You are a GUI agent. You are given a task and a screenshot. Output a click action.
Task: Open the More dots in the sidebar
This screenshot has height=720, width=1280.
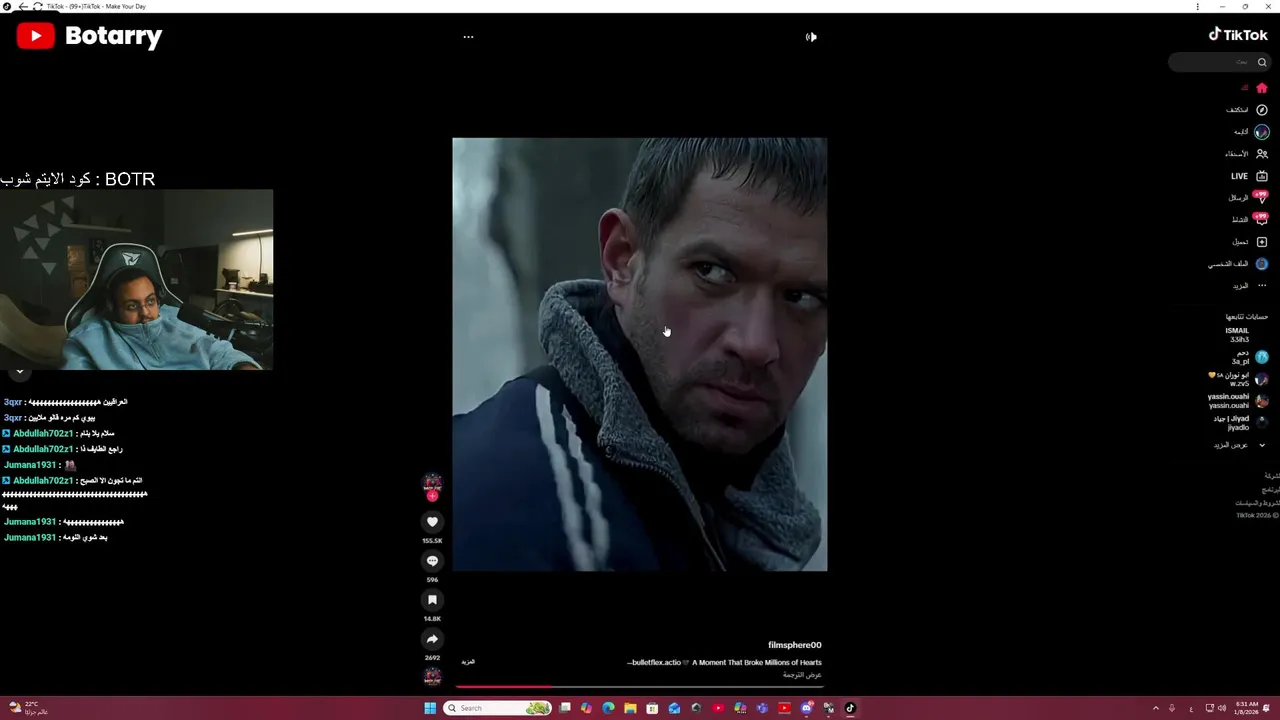[1261, 286]
